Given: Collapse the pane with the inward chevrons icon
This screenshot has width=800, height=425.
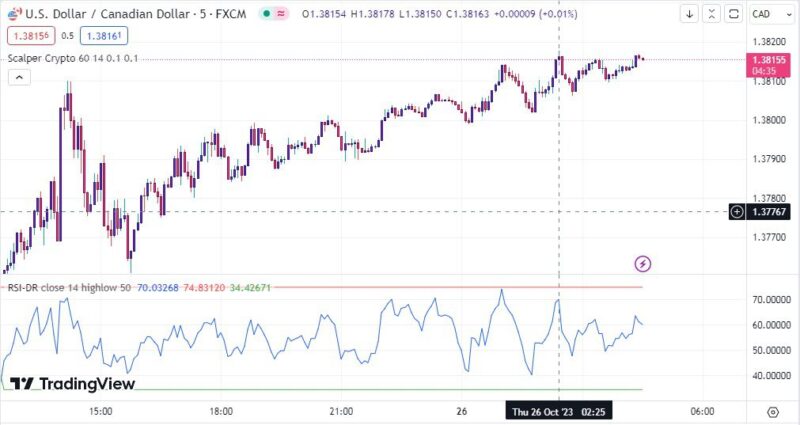Looking at the screenshot, I should [711, 14].
